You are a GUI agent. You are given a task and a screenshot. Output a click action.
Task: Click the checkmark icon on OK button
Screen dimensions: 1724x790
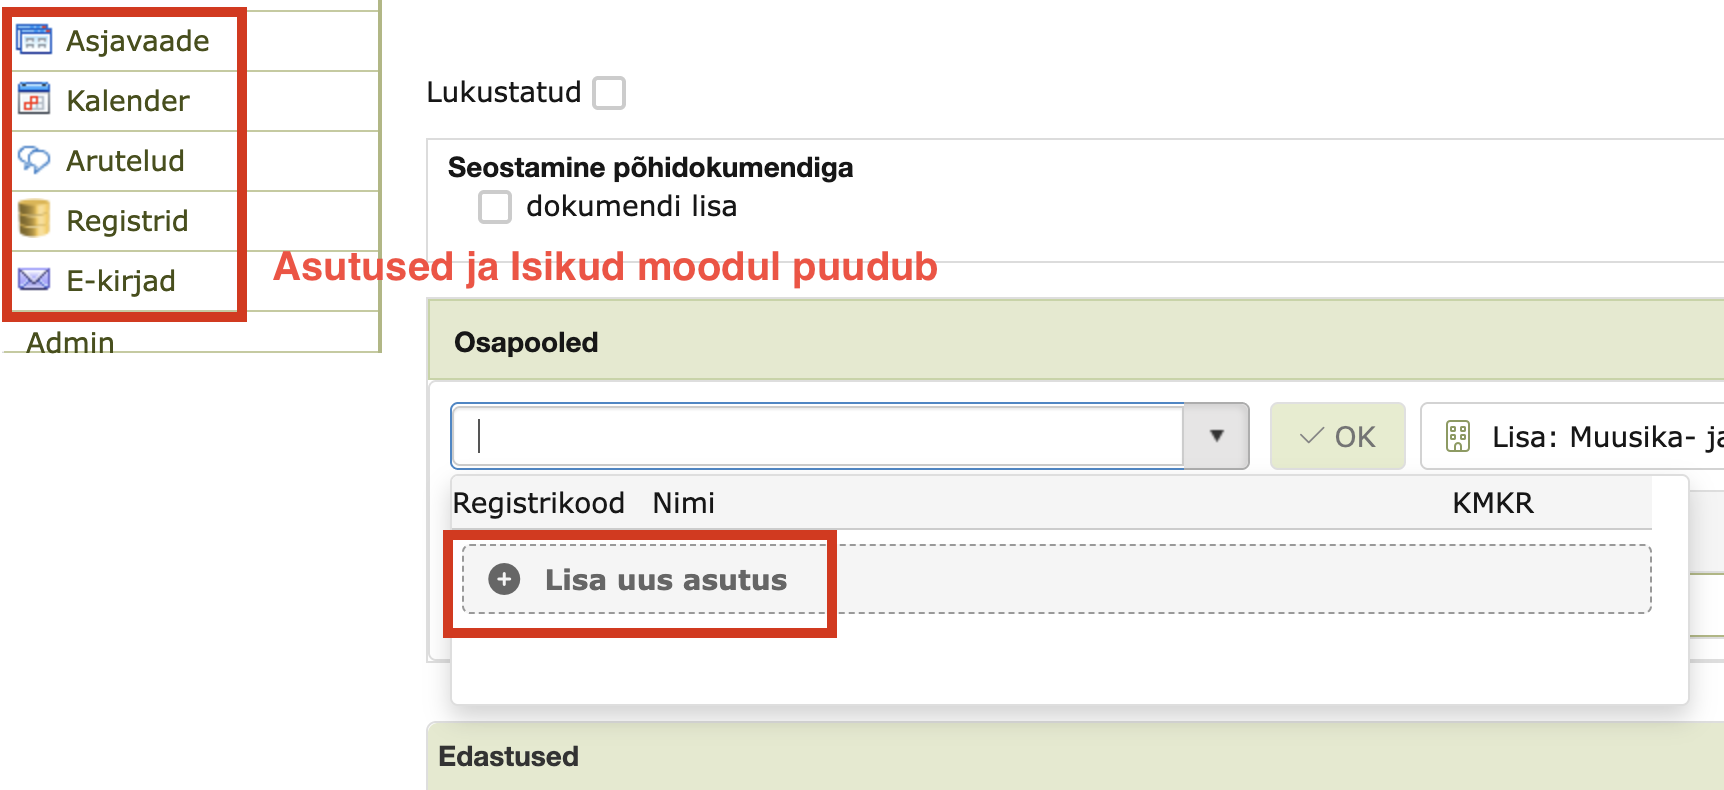tap(1311, 437)
